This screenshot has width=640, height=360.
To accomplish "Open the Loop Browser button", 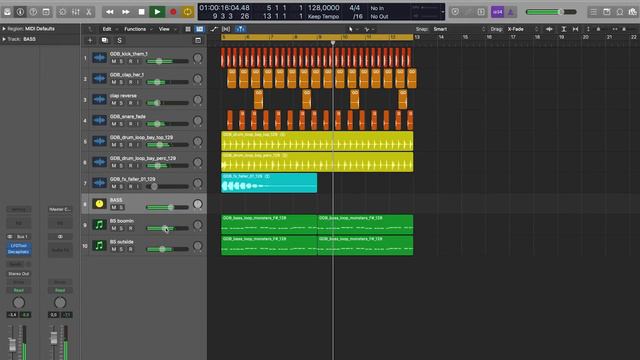I will [x=620, y=12].
